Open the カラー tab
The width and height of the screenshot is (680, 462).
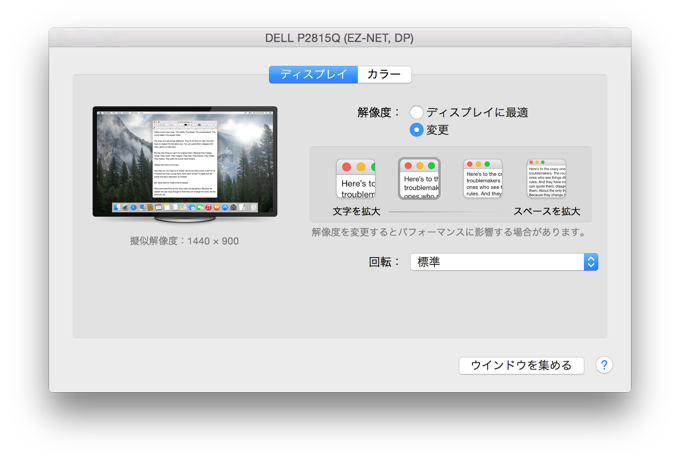384,75
